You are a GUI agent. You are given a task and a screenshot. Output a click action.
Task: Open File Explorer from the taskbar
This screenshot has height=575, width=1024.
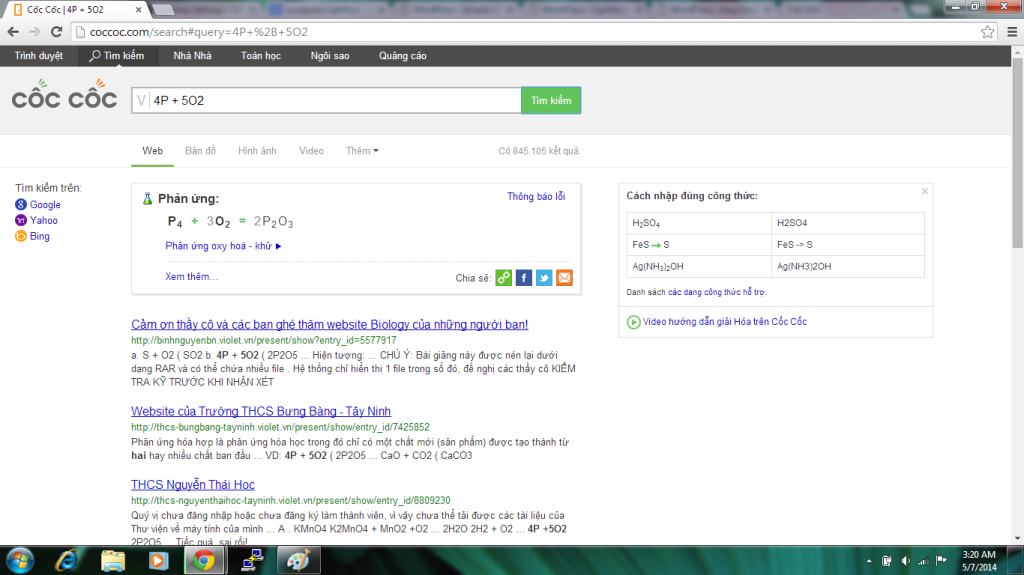pos(113,561)
